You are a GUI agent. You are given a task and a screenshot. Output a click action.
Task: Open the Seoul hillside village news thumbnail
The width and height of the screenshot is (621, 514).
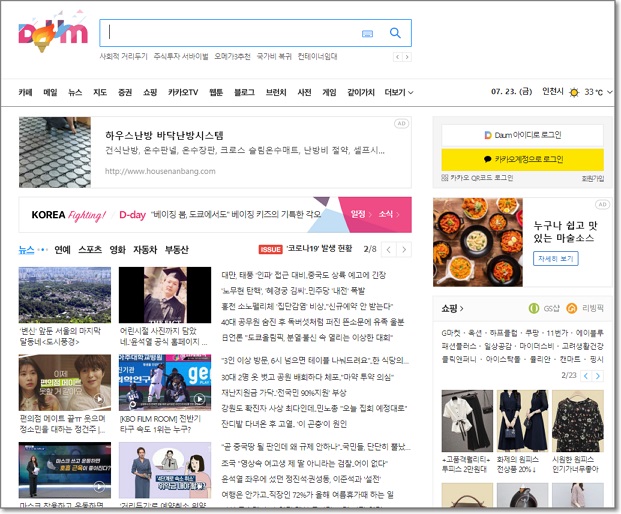click(65, 295)
